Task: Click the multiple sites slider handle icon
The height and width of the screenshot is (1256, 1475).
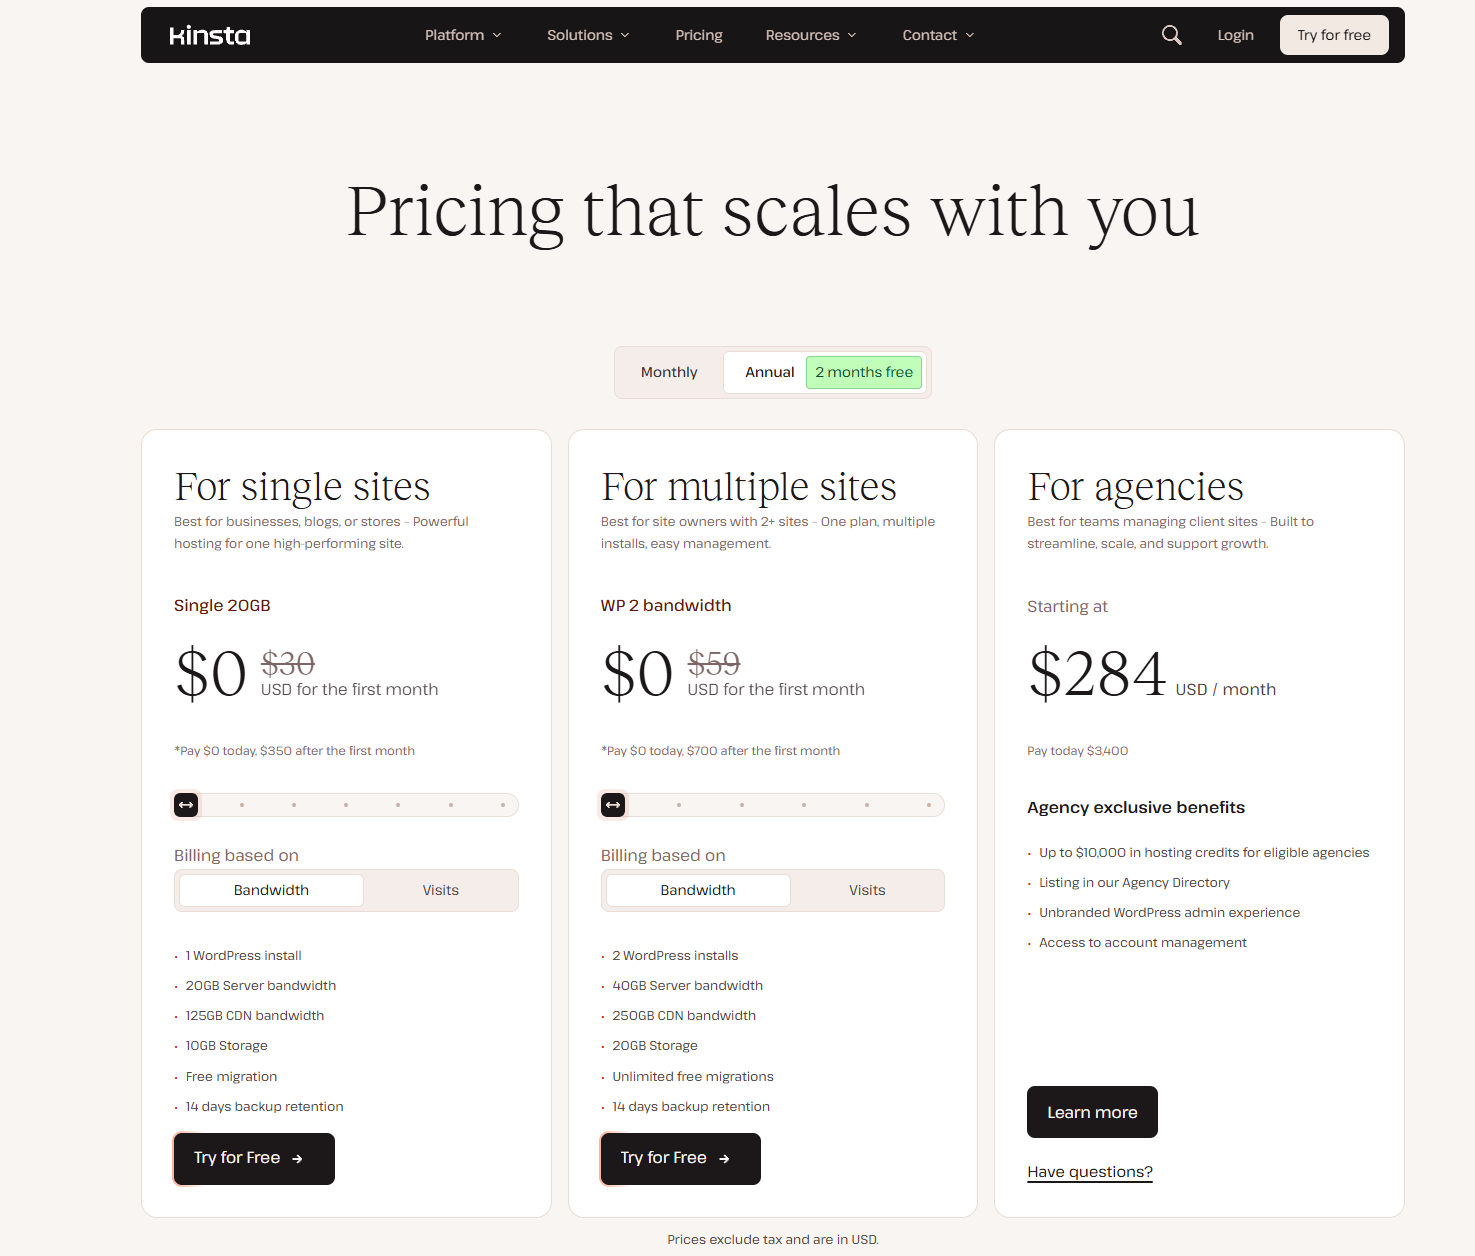Action: pyautogui.click(x=613, y=805)
